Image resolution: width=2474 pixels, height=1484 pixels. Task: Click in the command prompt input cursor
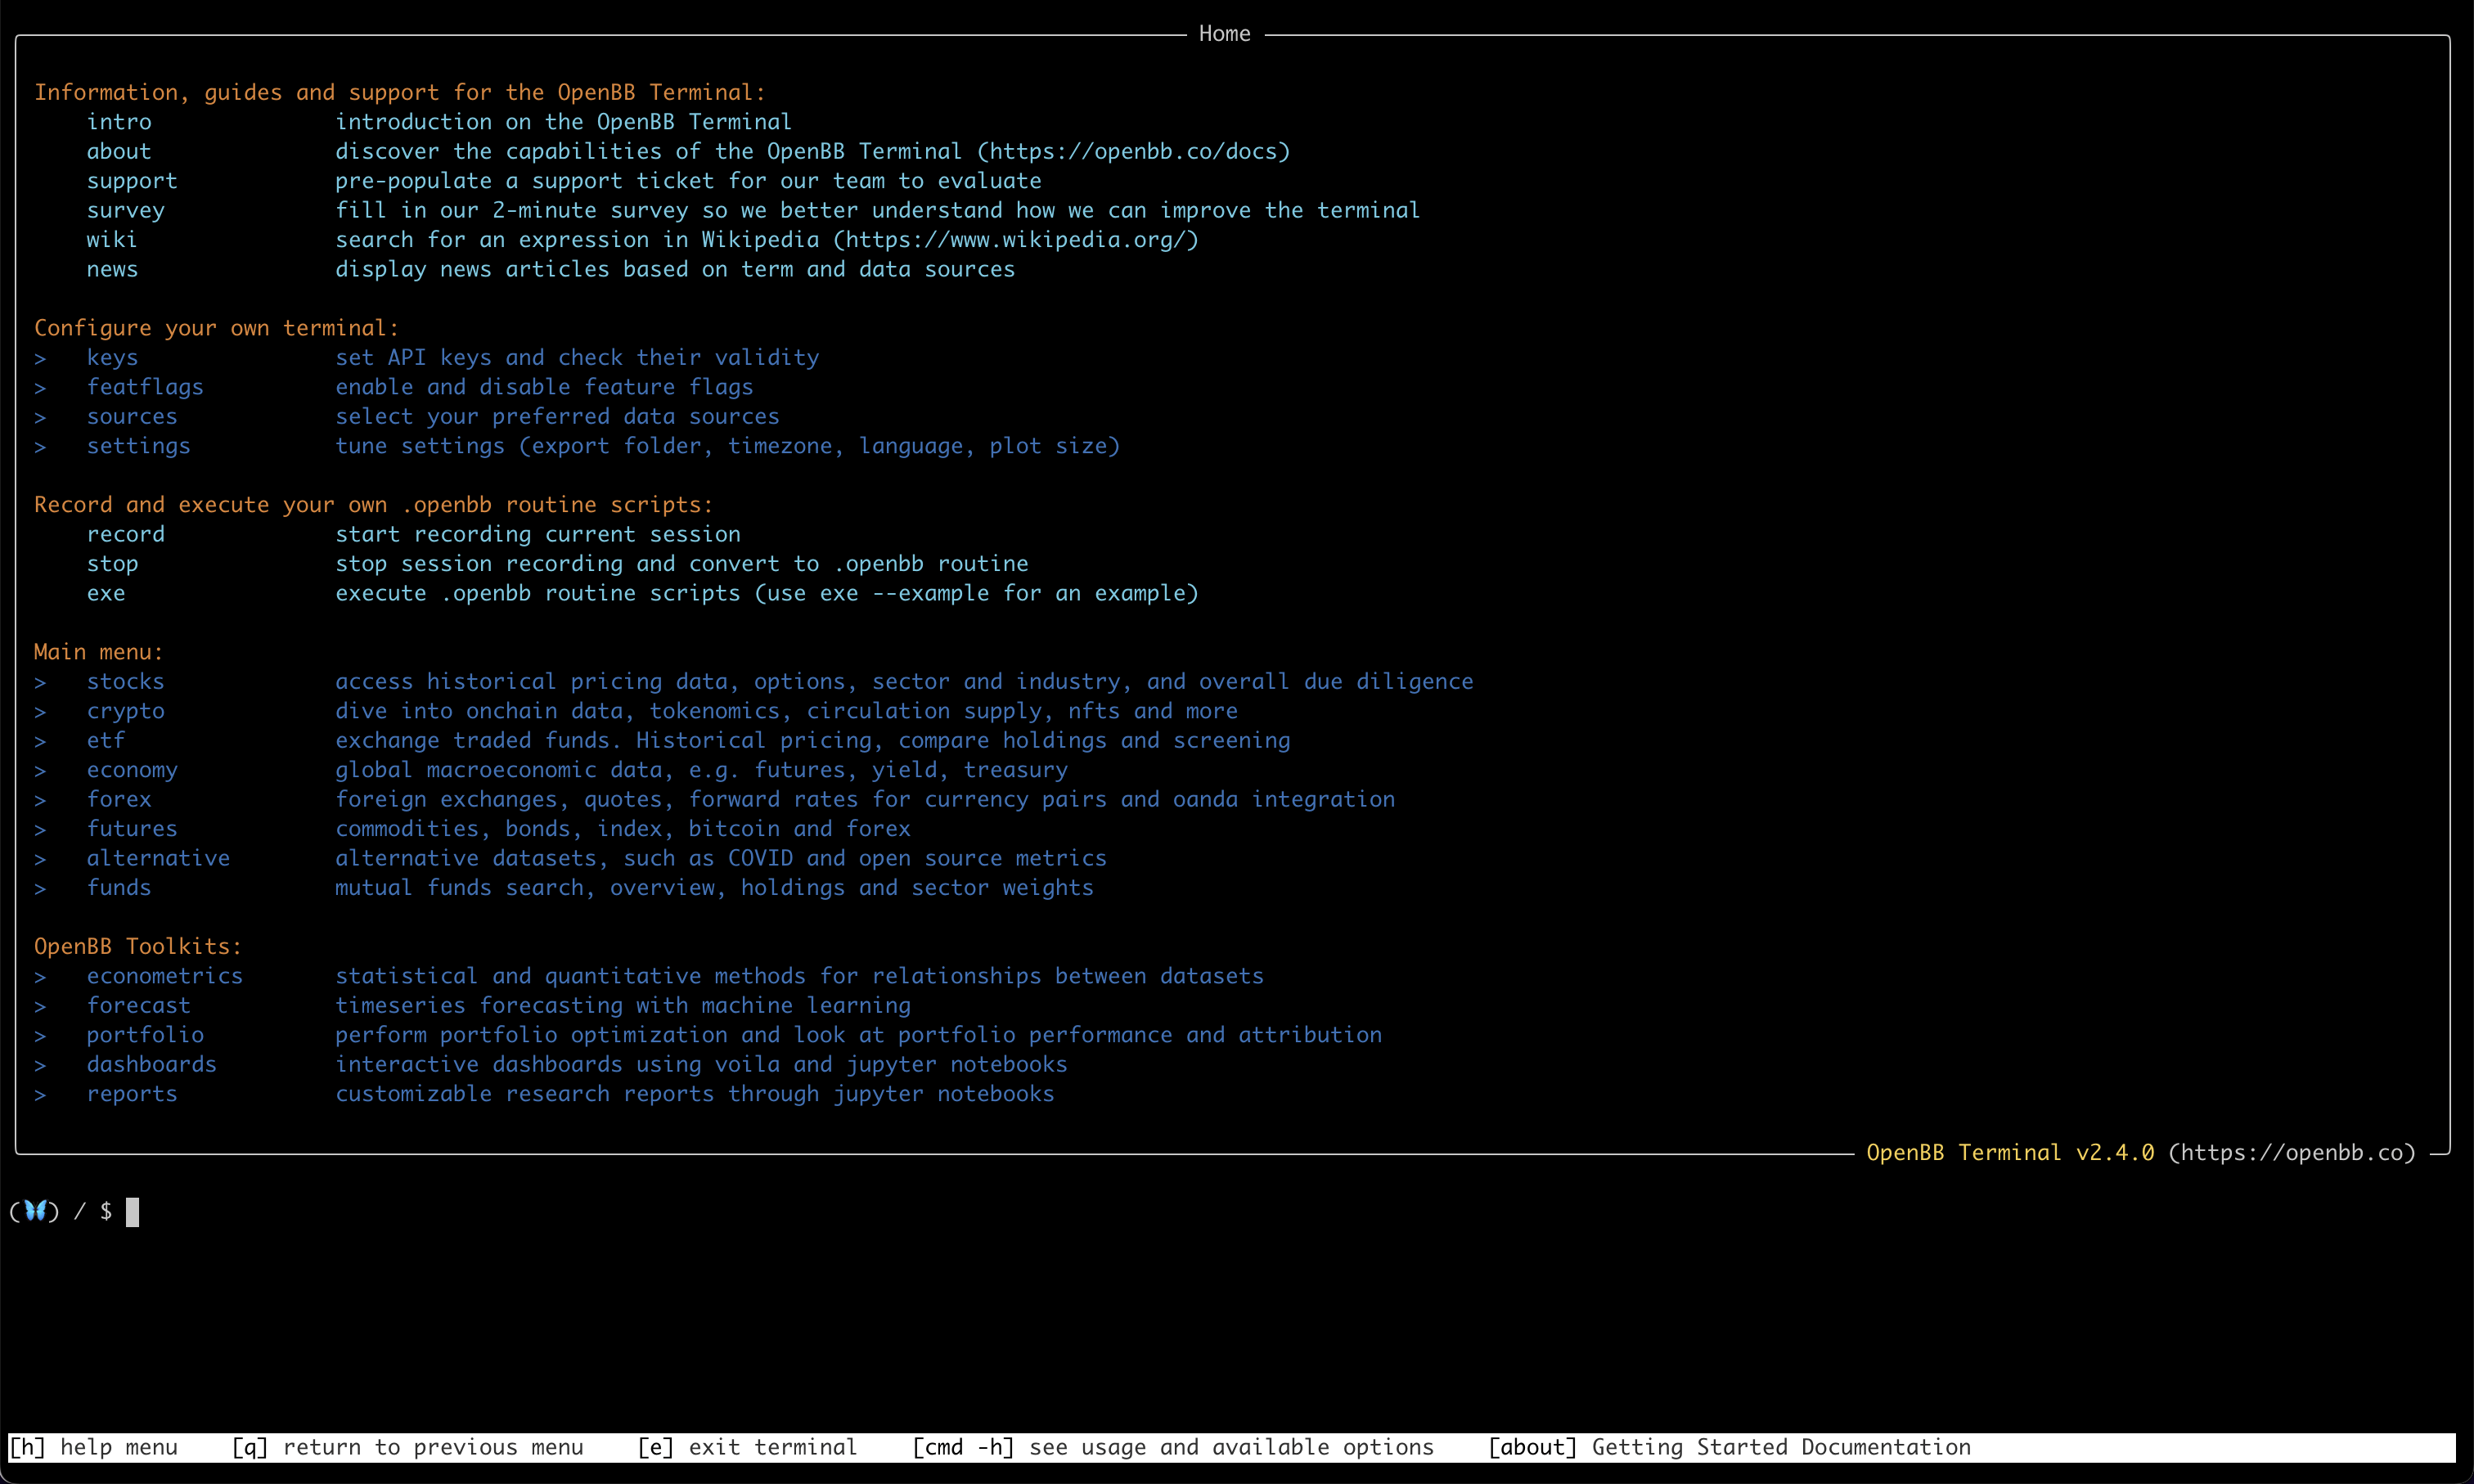[132, 1212]
